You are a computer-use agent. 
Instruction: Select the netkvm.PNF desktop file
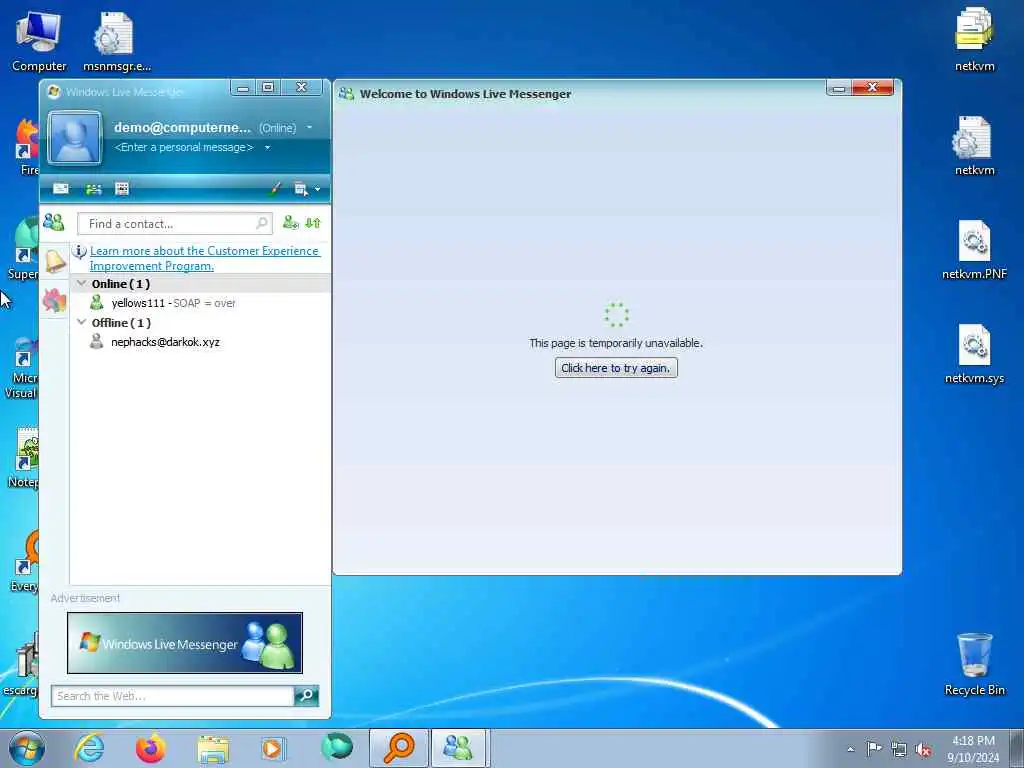[974, 249]
